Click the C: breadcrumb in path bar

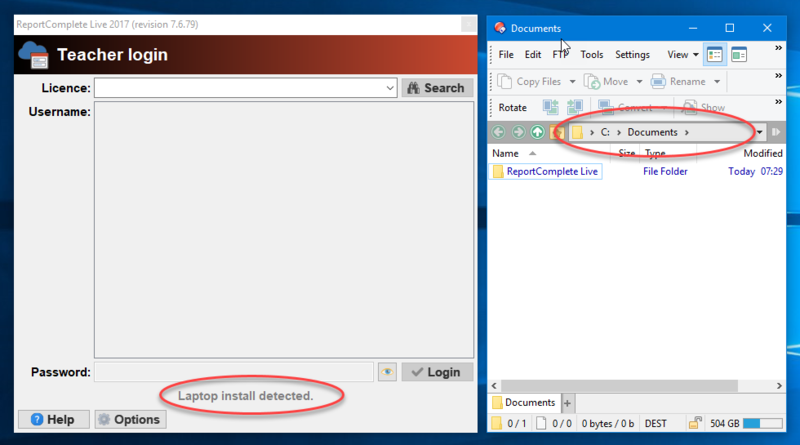click(x=605, y=132)
